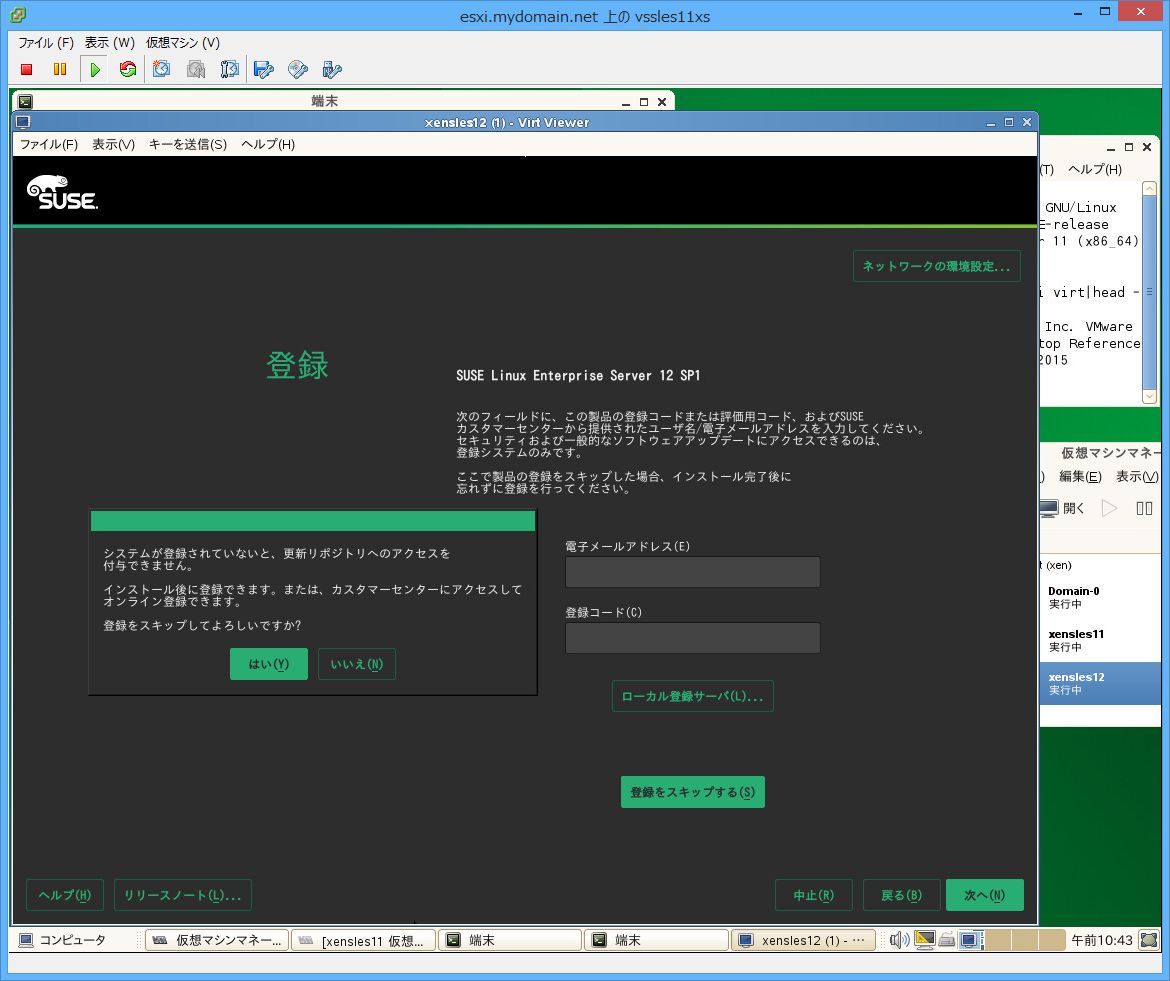1170x981 pixels.
Task: Click the highlighted screen icon in system tray
Action: (969, 940)
